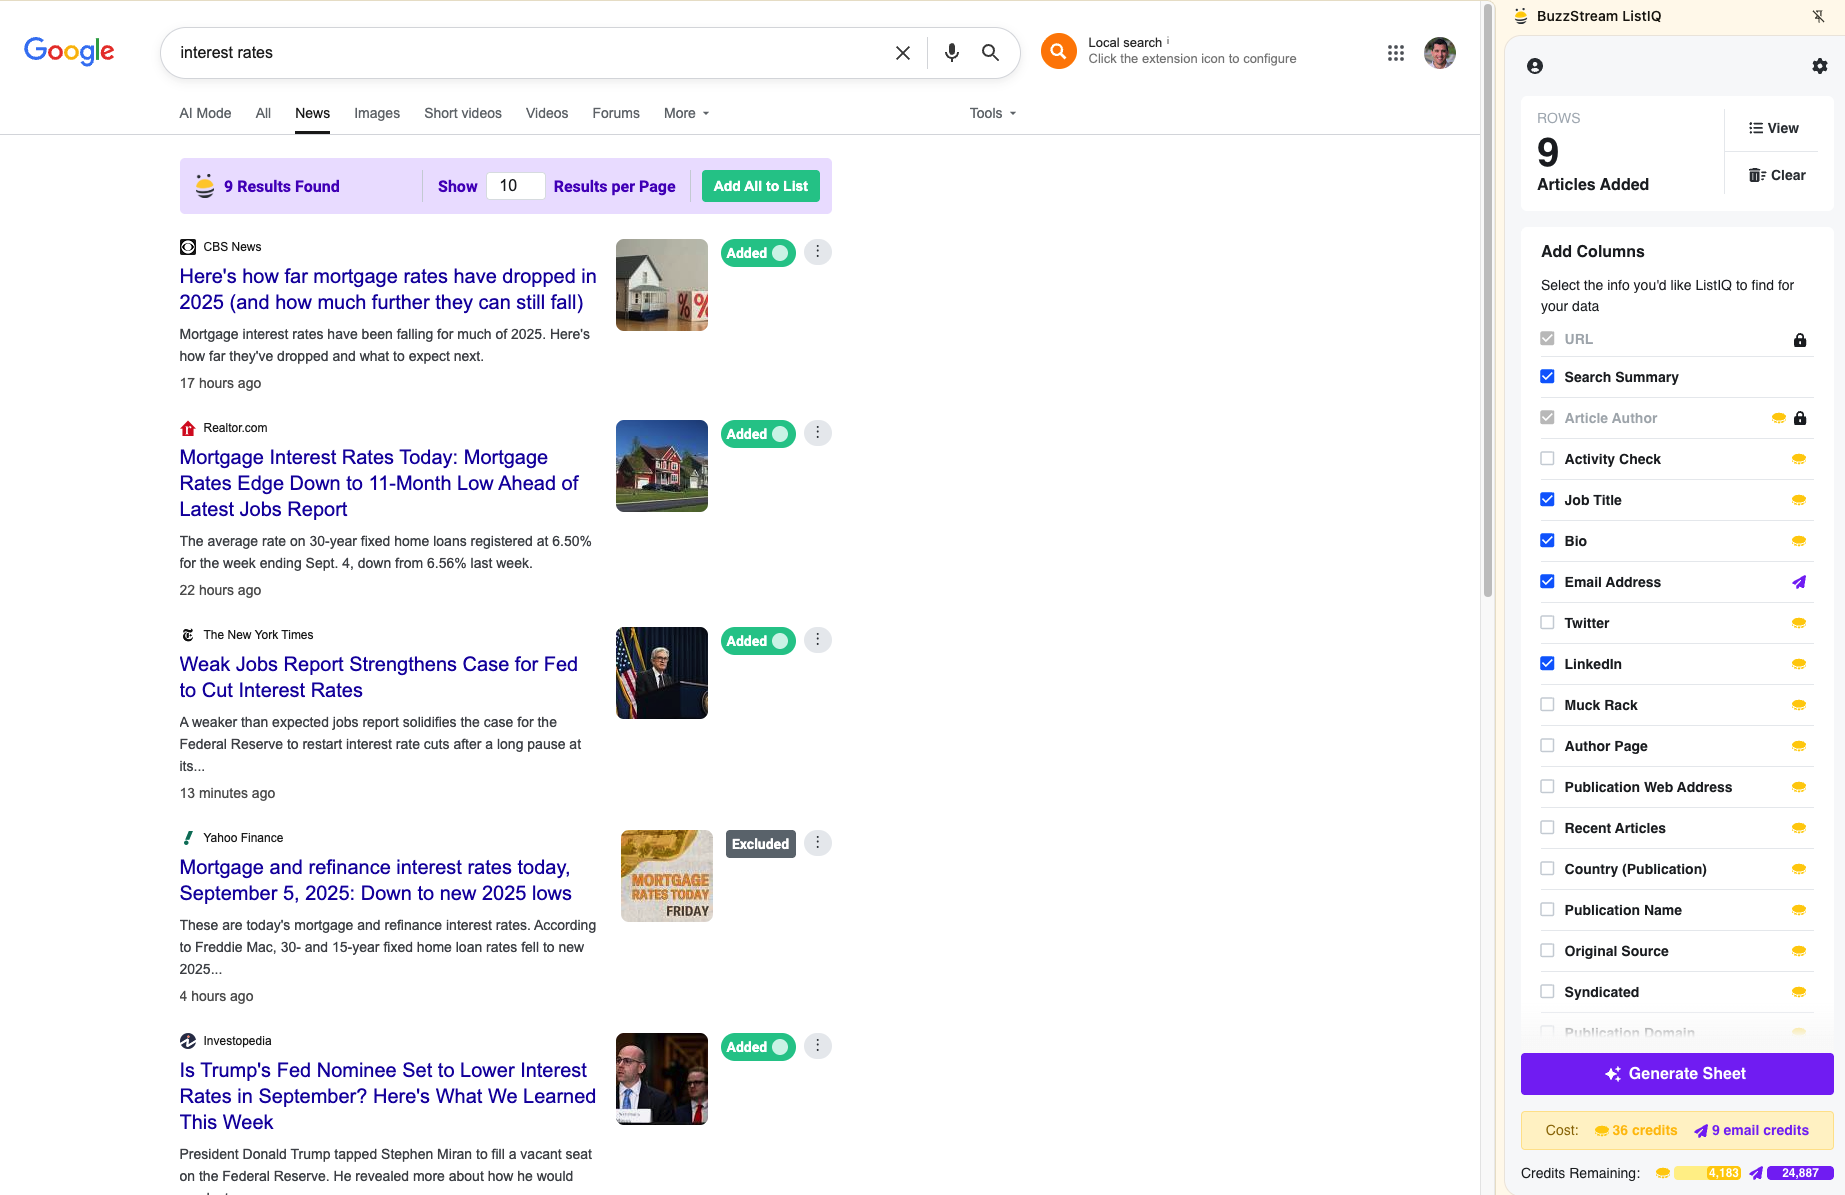This screenshot has width=1845, height=1195.
Task: Clear the Google search box with X
Action: coord(902,53)
